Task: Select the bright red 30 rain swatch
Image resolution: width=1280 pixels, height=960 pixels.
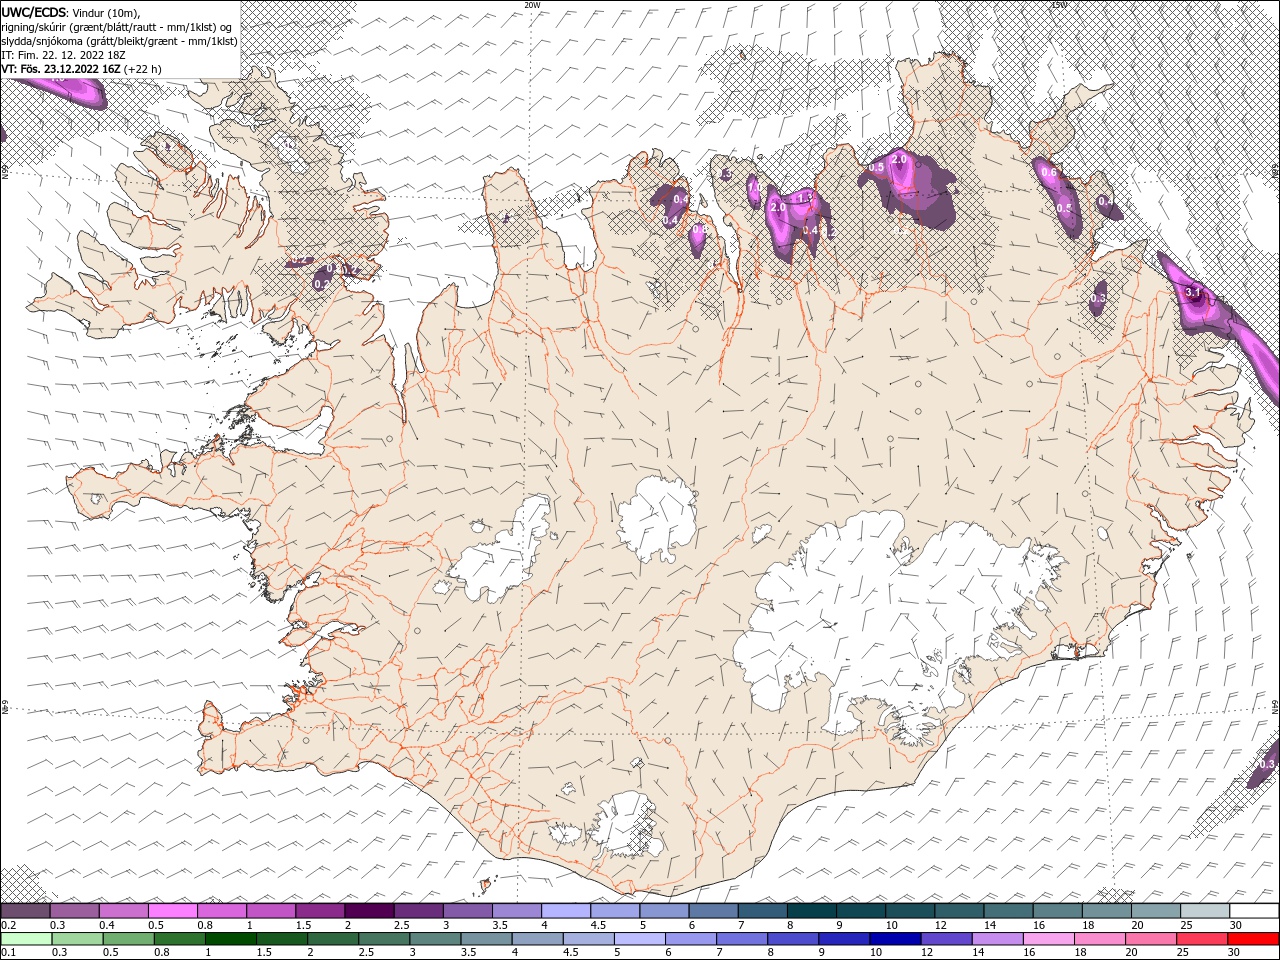Action: (1254, 939)
